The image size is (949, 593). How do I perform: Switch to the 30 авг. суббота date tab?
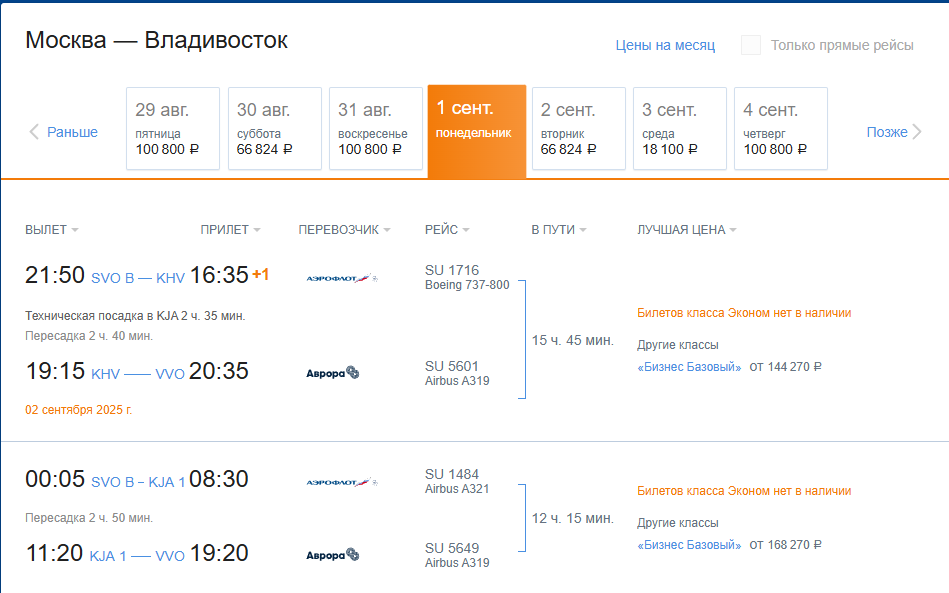275,129
